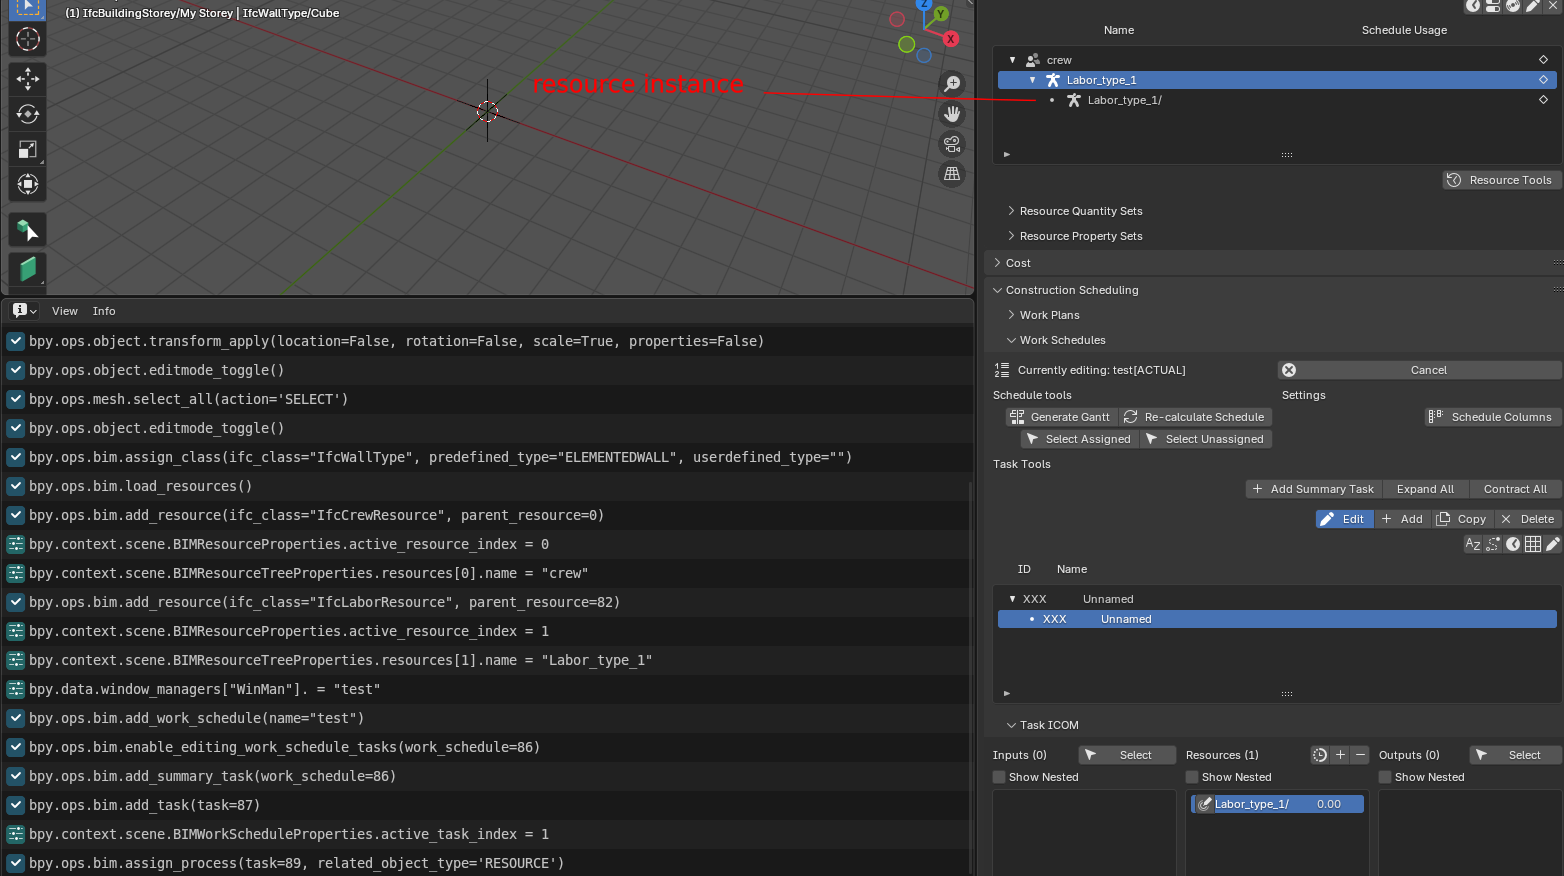
Task: Click the AZ sort tasks icon
Action: (x=1473, y=544)
